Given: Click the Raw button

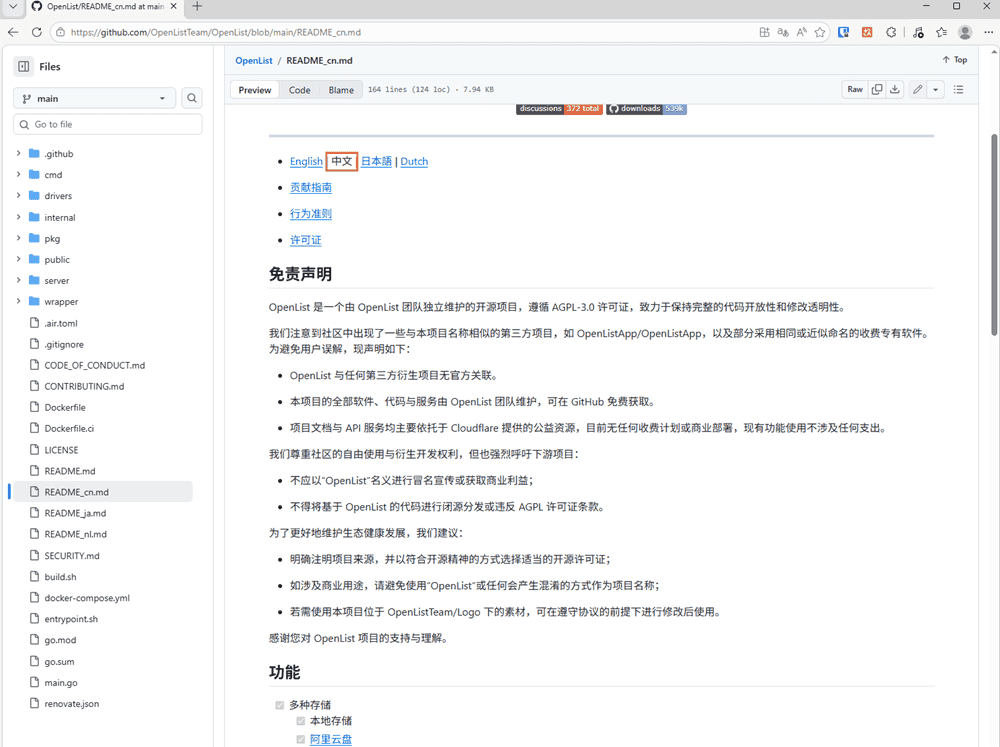Looking at the screenshot, I should 855,90.
